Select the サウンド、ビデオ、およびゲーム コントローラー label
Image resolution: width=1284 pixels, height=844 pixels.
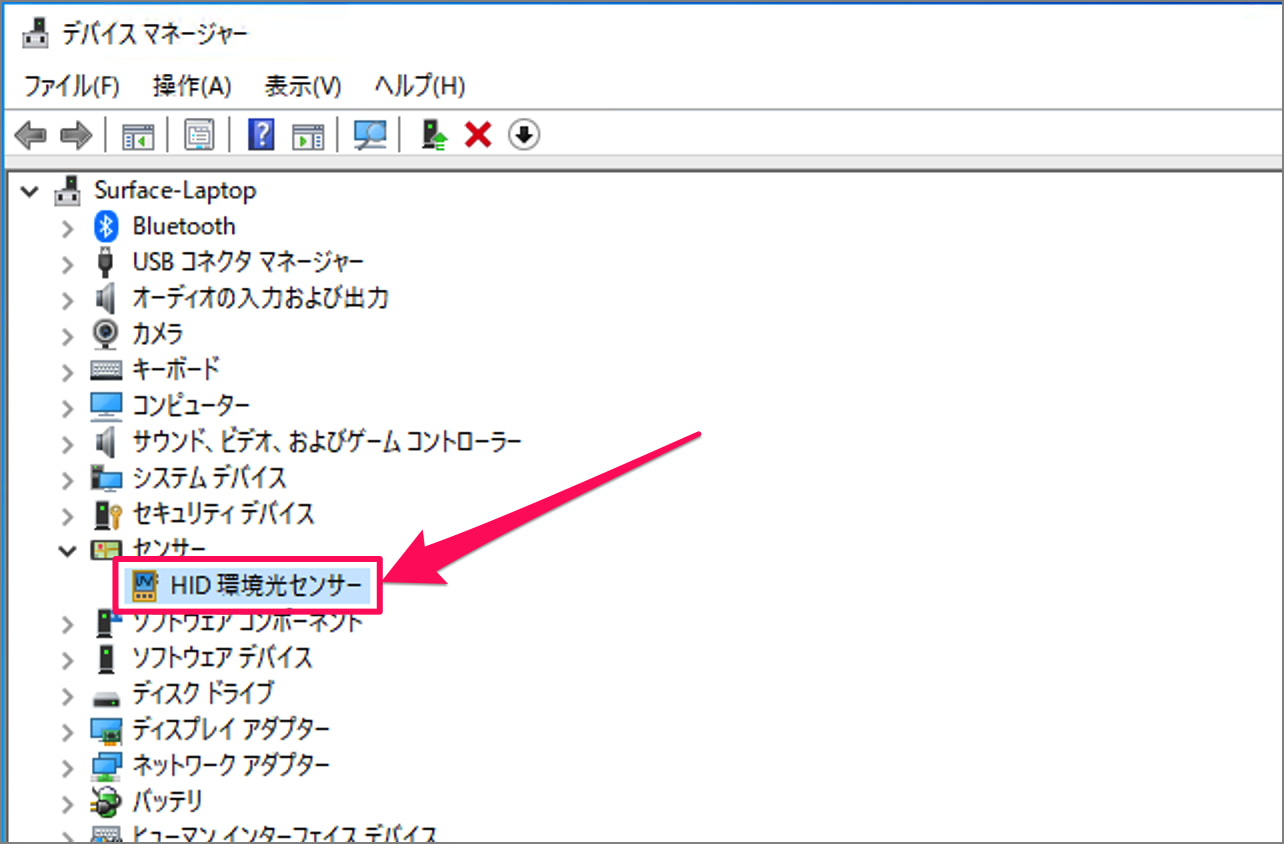(x=327, y=441)
